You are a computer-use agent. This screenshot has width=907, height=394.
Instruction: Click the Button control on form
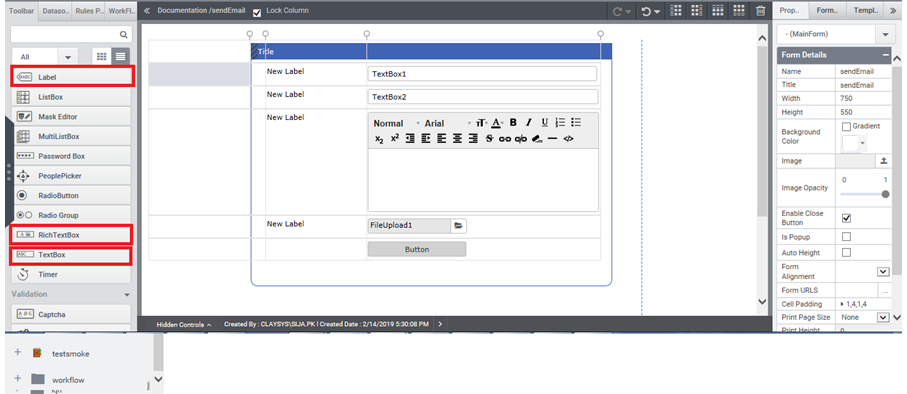[x=416, y=249]
